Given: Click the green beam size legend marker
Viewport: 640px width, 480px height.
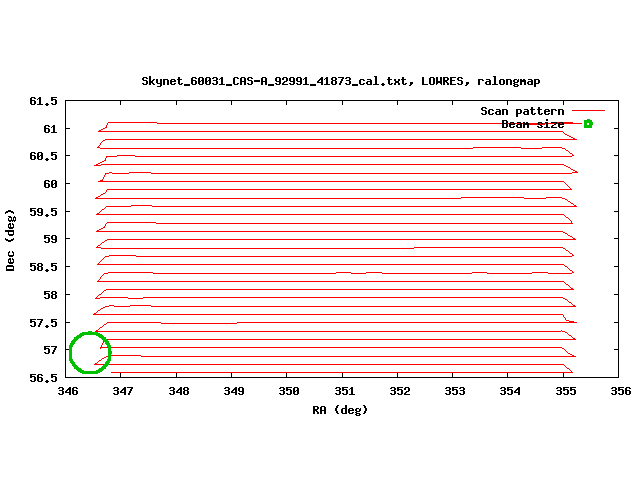Looking at the screenshot, I should tap(588, 124).
